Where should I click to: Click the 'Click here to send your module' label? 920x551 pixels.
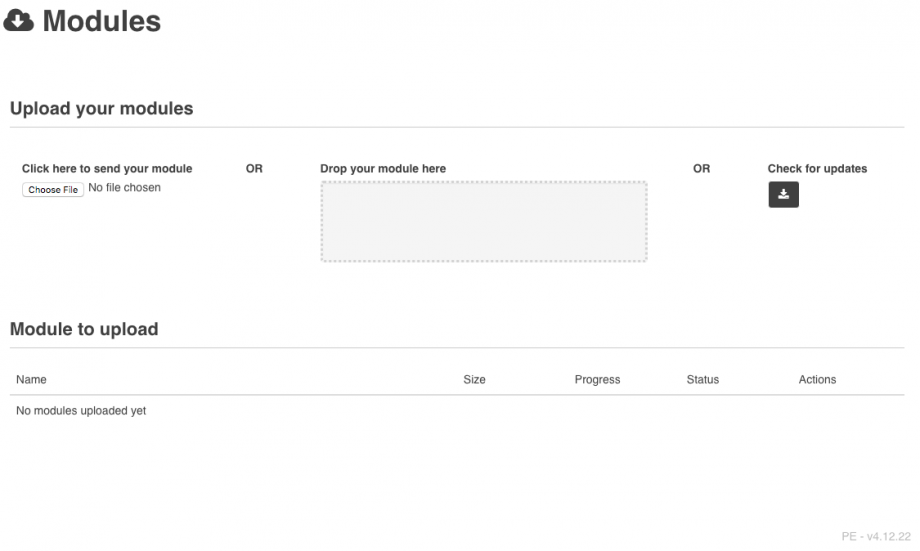107,169
